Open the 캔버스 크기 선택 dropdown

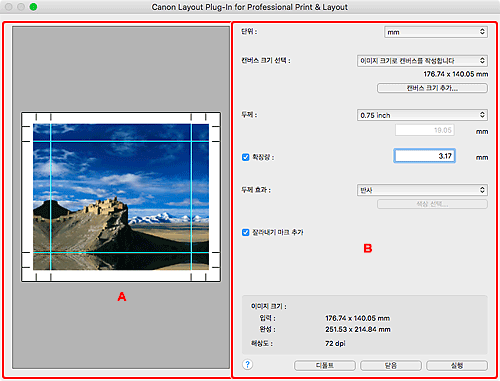[422, 61]
